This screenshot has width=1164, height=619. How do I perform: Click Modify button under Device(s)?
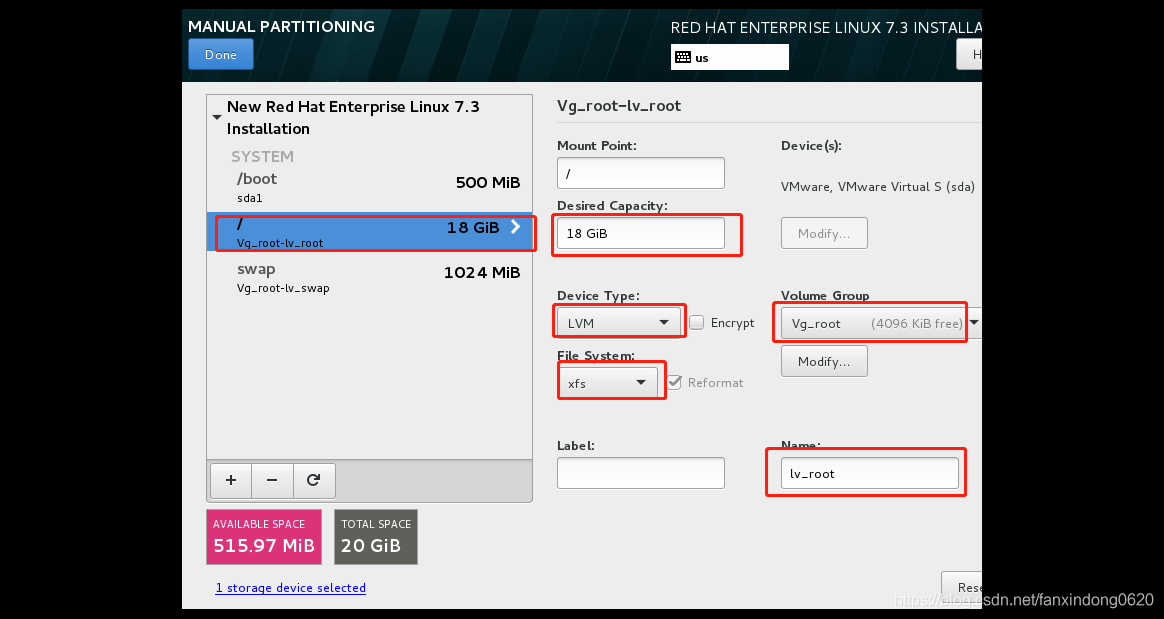point(824,233)
